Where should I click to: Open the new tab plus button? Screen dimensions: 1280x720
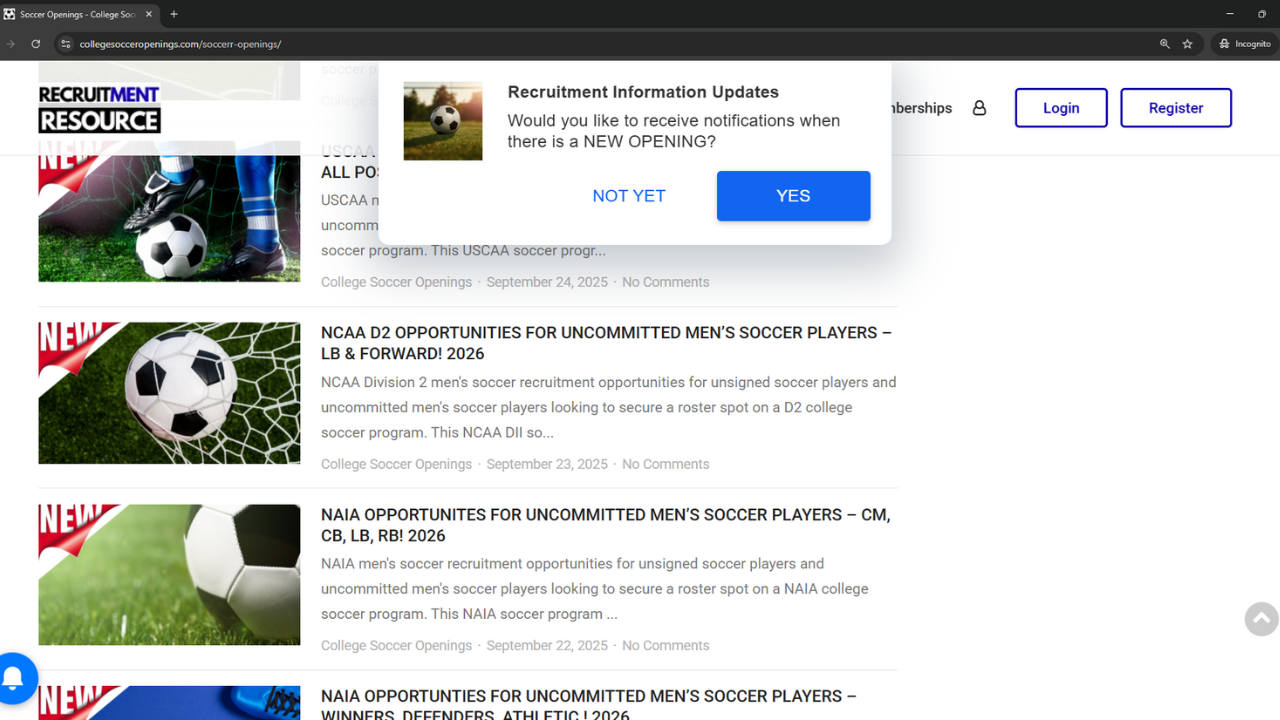tap(174, 14)
